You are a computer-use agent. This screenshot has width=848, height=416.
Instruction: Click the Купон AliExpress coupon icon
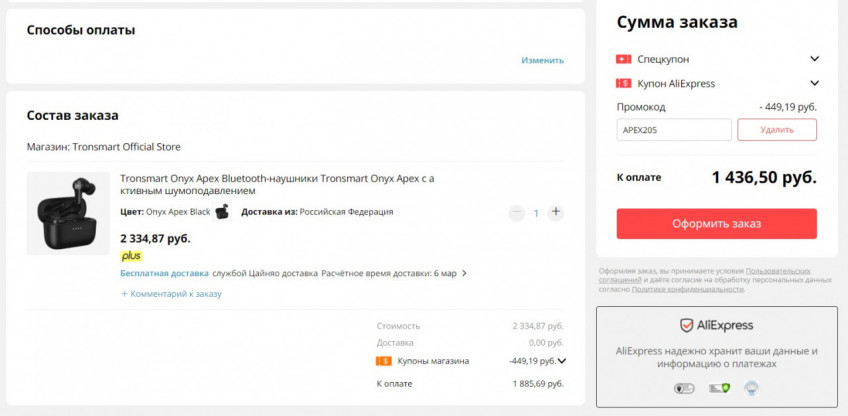point(624,84)
